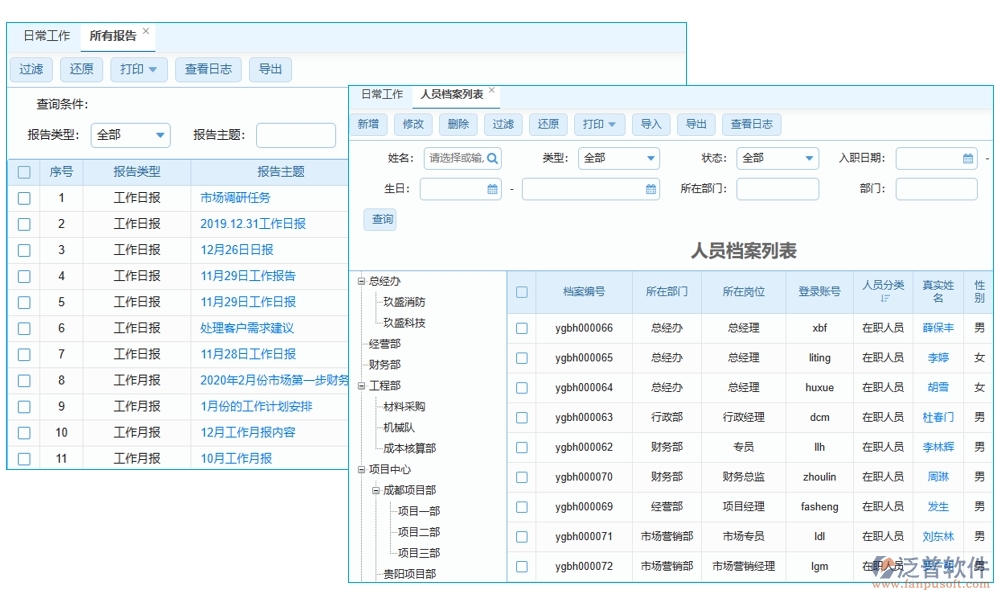This screenshot has width=1000, height=600.
Task: Select the checkbox for report row 序号 1
Action: 24,198
